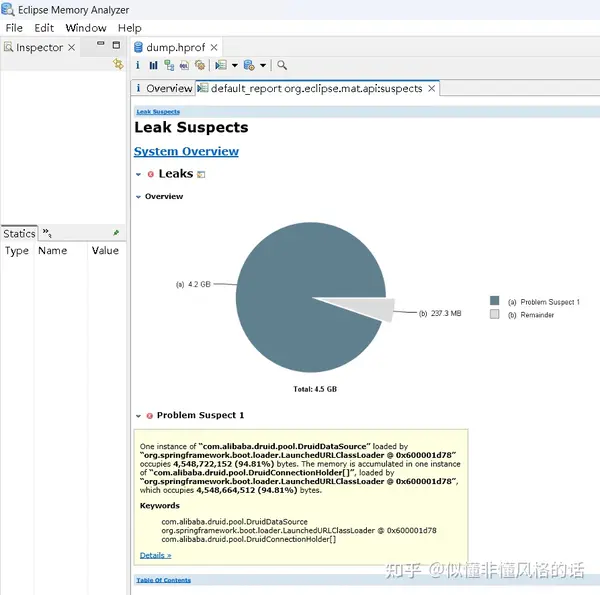Expand query browser dropdown arrow
The width and height of the screenshot is (600, 595).
[263, 65]
